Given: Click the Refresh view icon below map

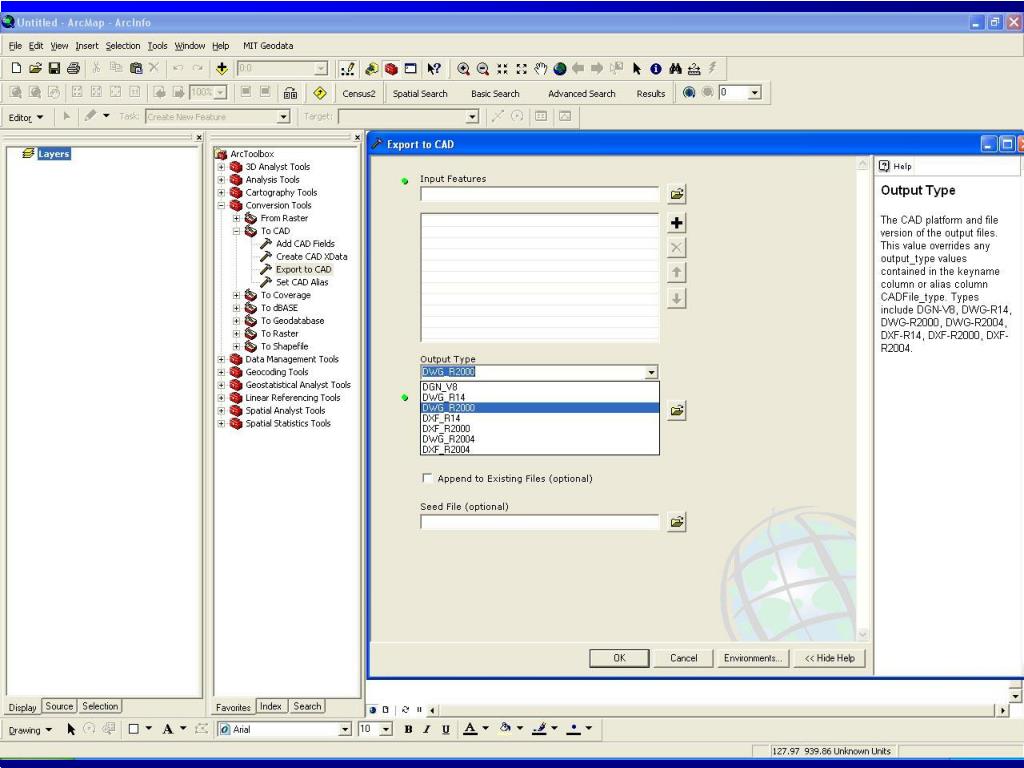Looking at the screenshot, I should coord(406,709).
